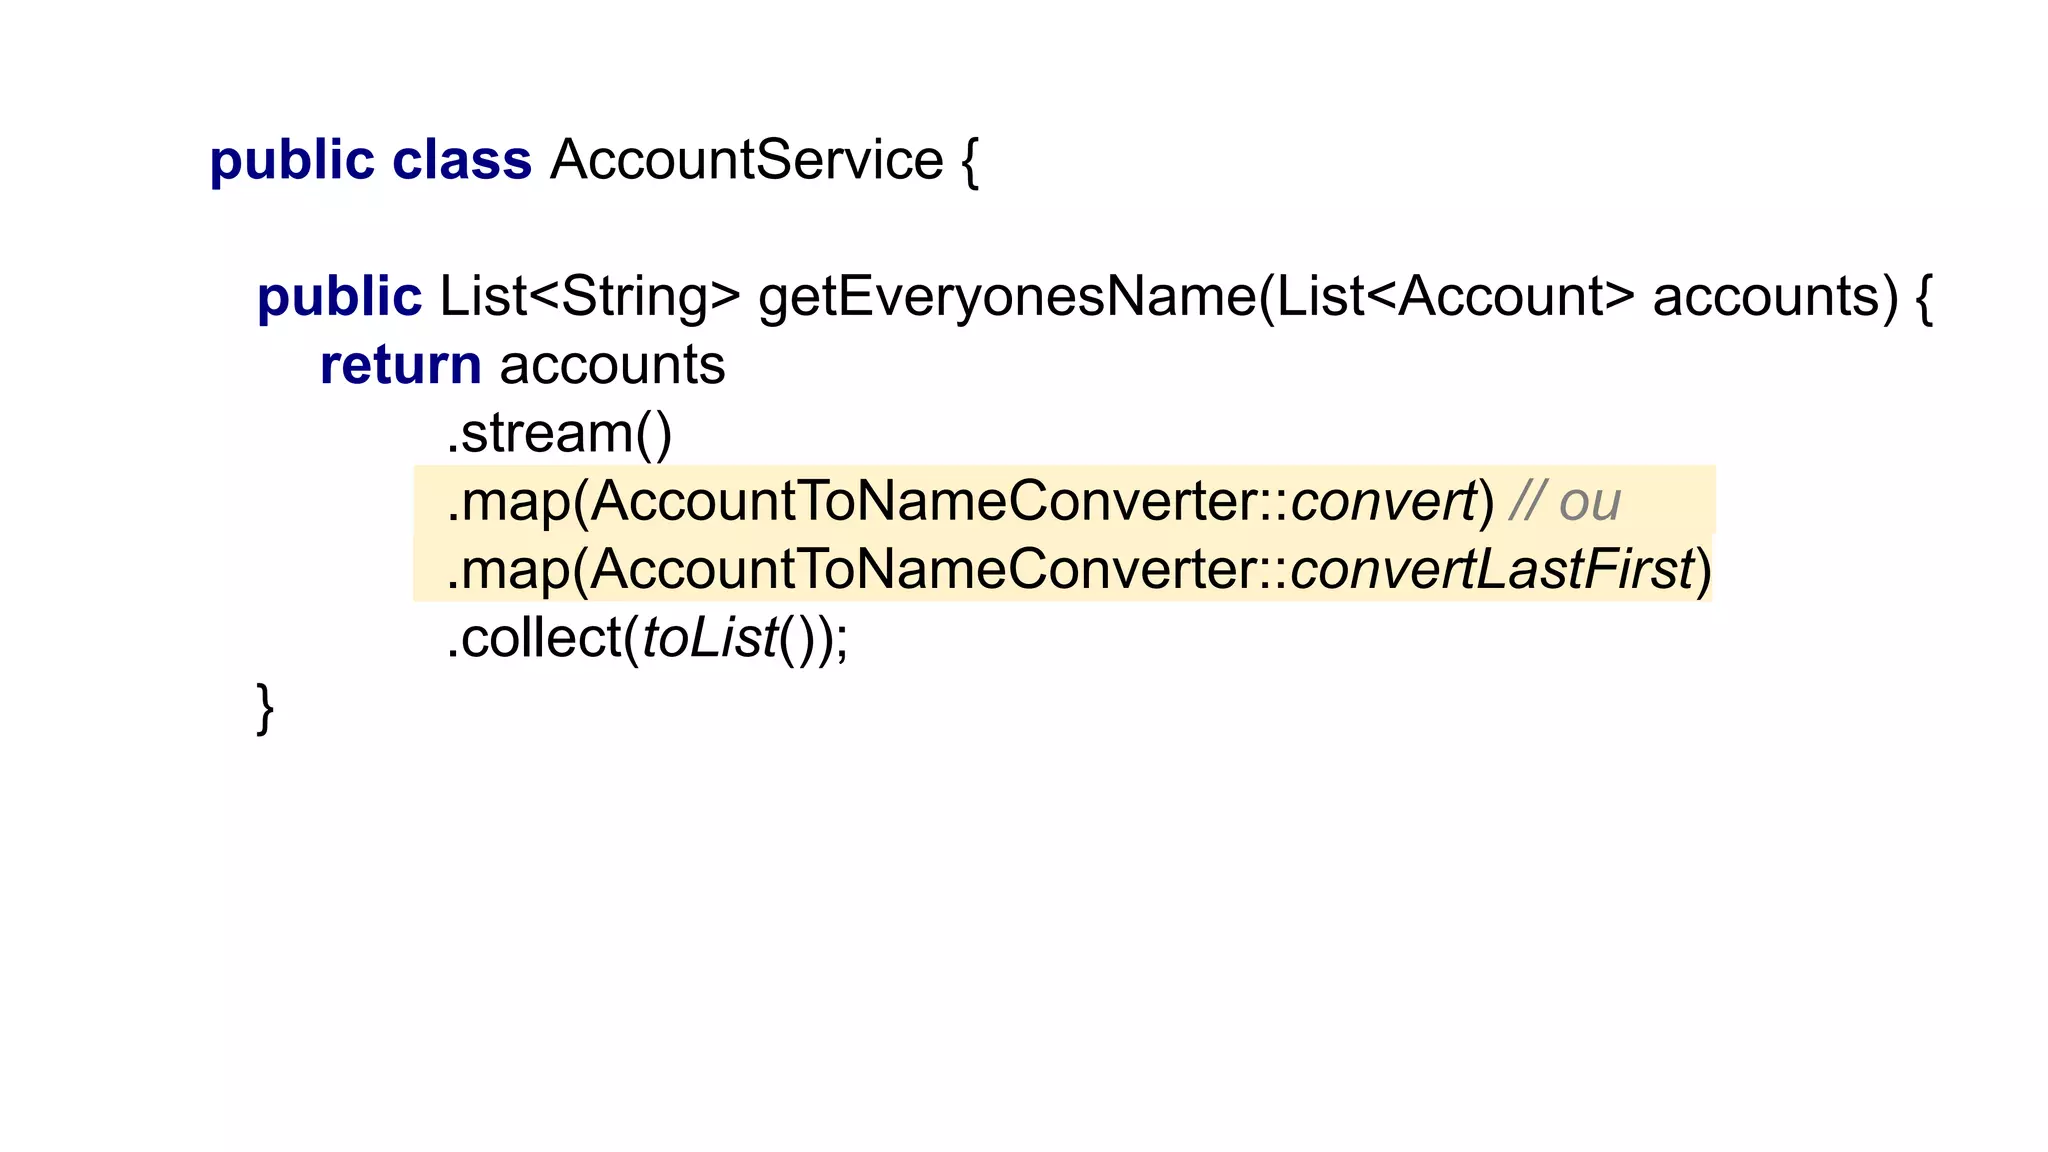
Task: Click the 'public class' keyword text
Action: (371, 161)
